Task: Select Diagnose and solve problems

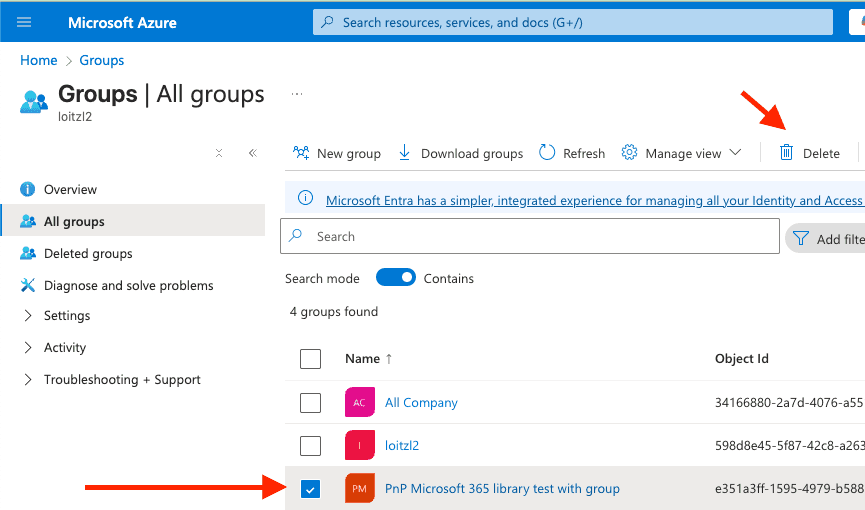Action: (128, 285)
